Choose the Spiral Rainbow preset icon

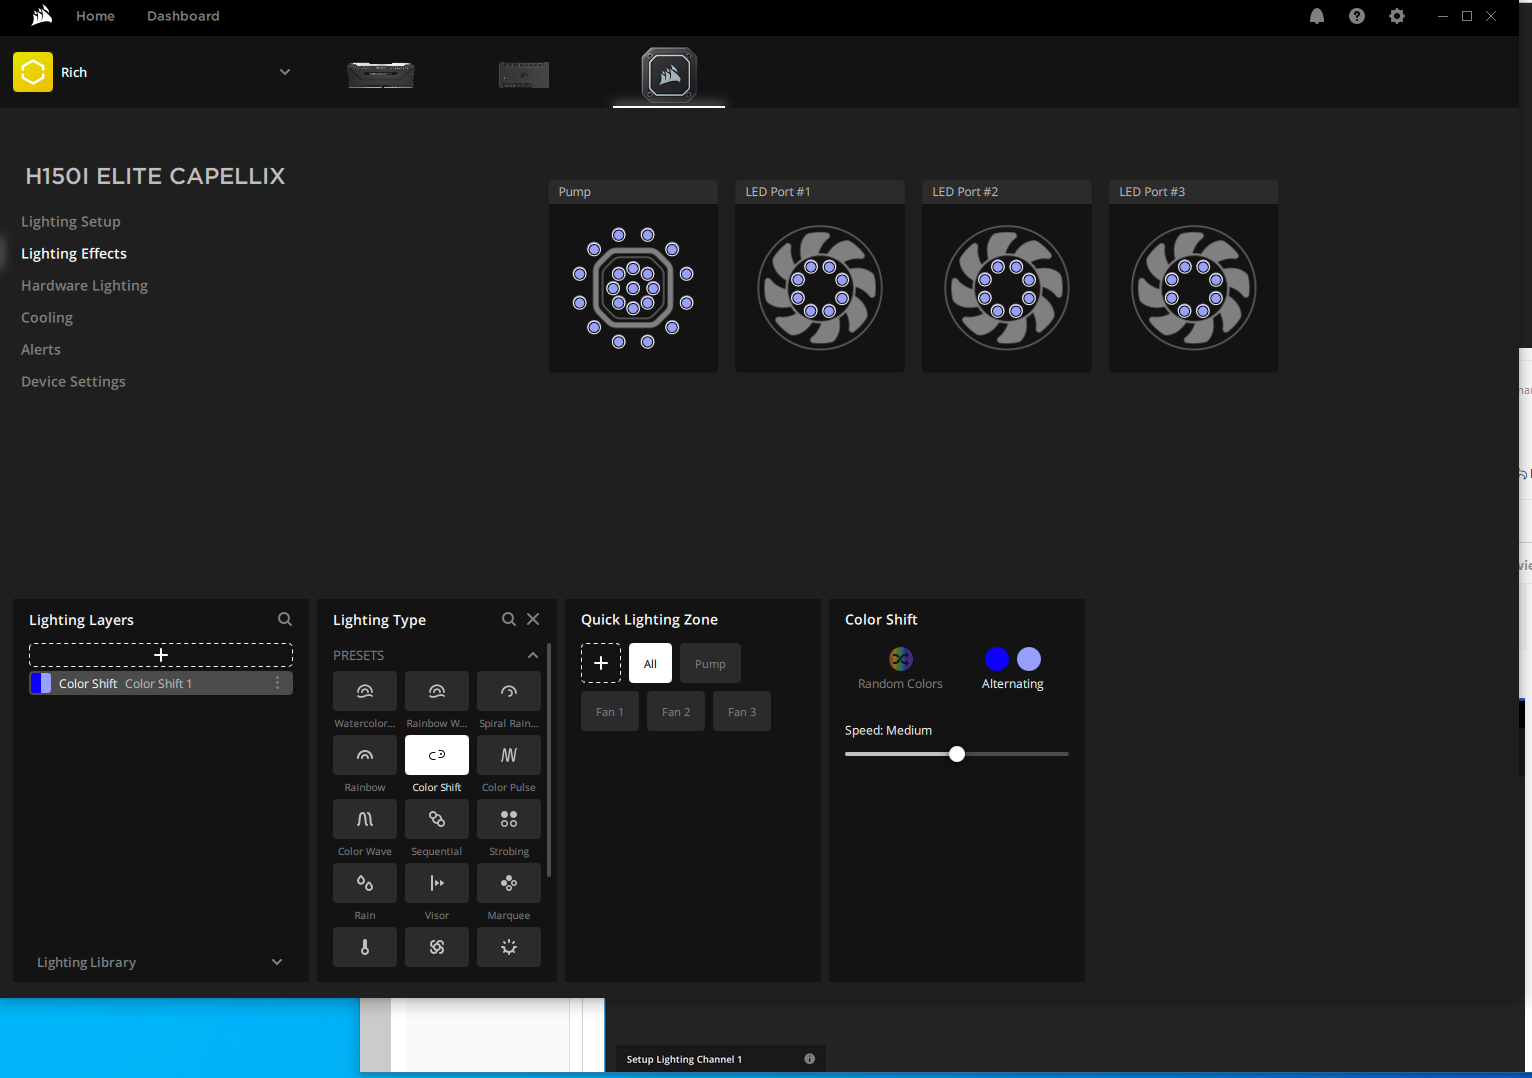pyautogui.click(x=509, y=691)
